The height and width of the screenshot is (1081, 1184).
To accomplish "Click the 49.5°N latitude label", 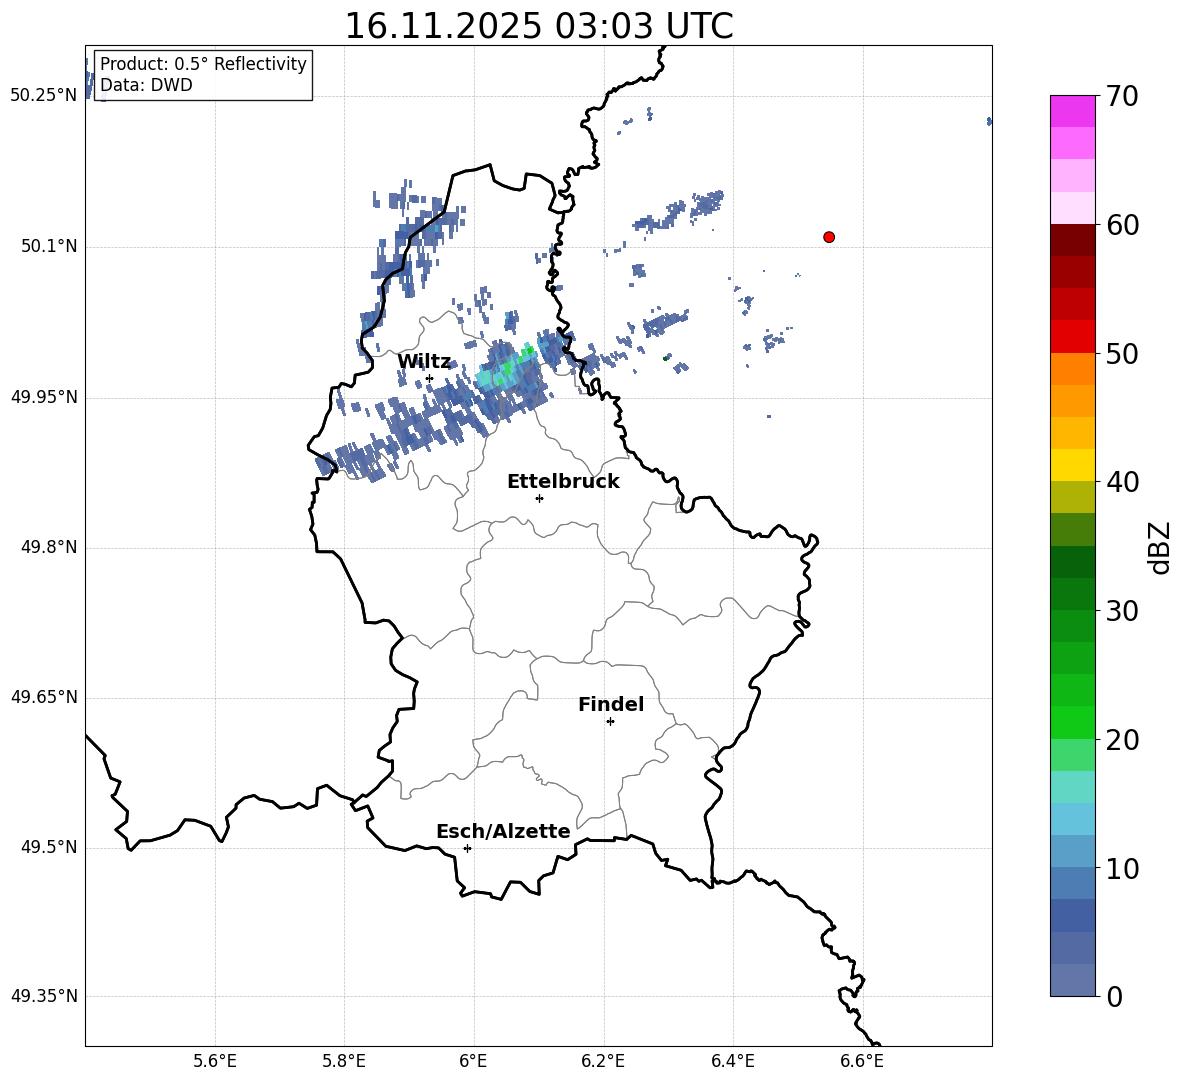I will (x=49, y=848).
